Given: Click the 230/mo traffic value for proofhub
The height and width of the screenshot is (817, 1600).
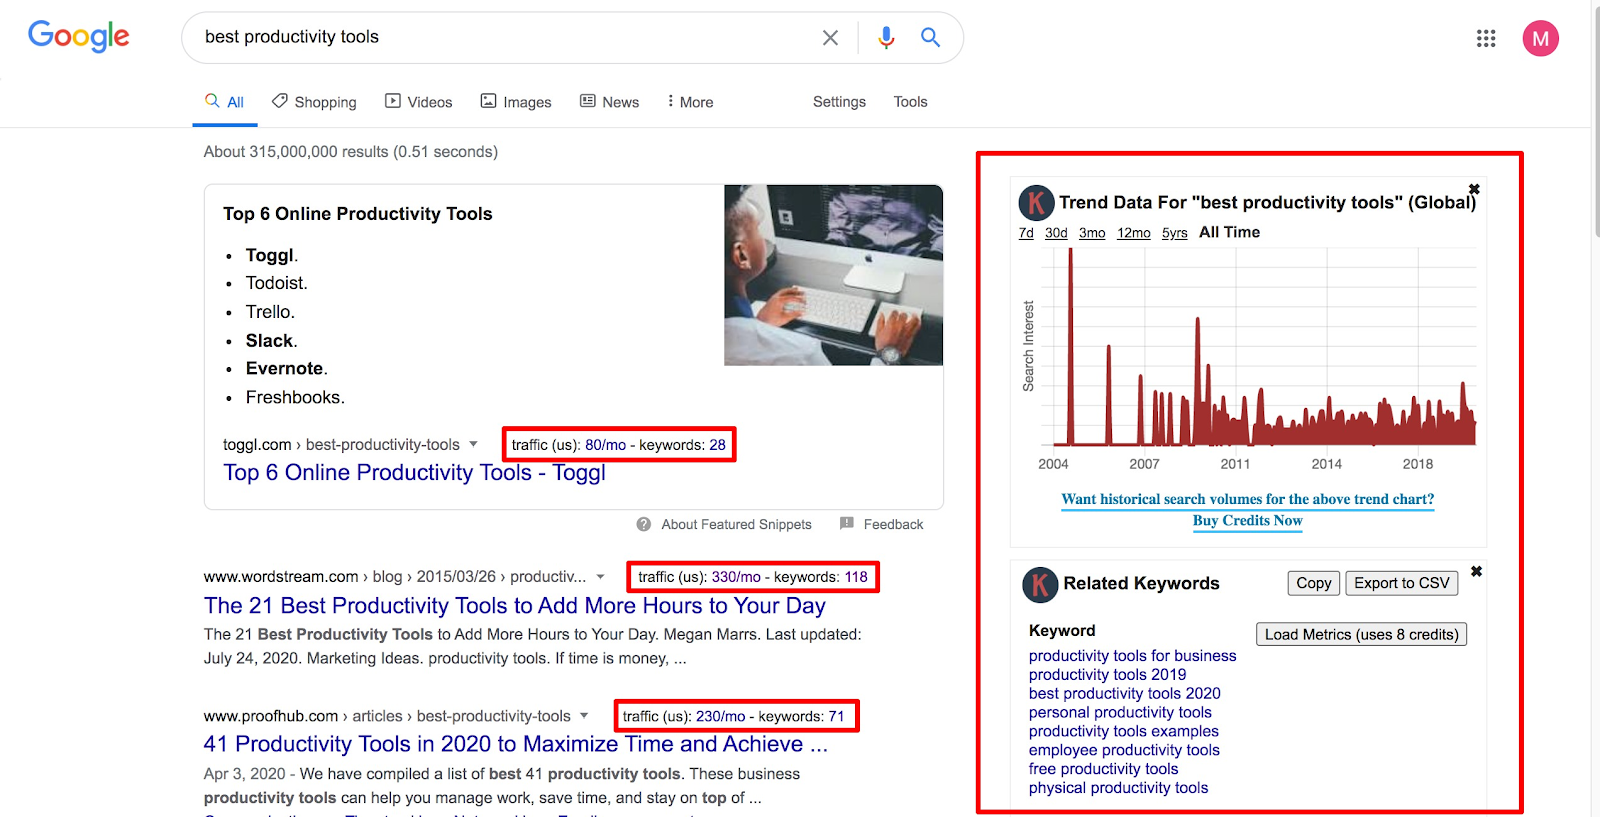Looking at the screenshot, I should tap(721, 716).
